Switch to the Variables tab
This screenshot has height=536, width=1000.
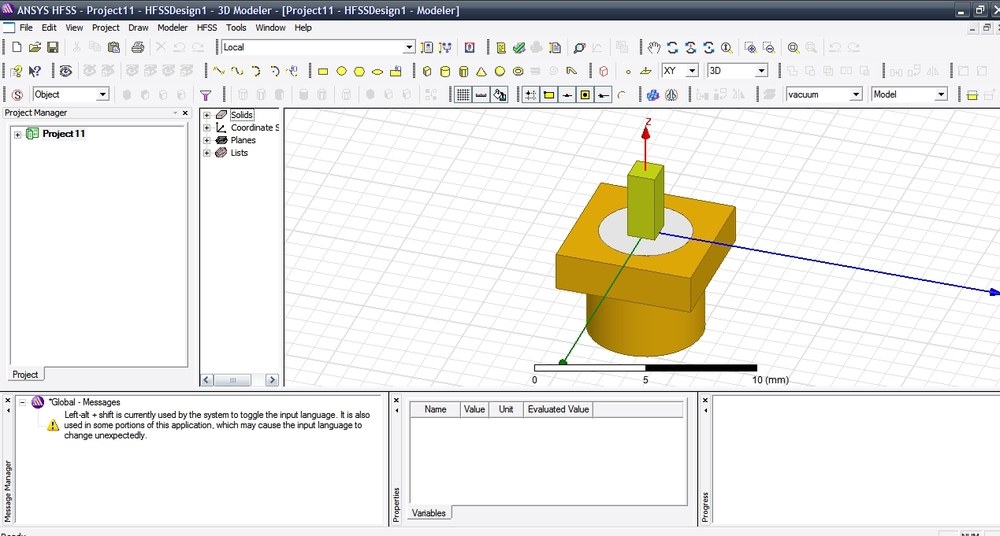(x=429, y=513)
